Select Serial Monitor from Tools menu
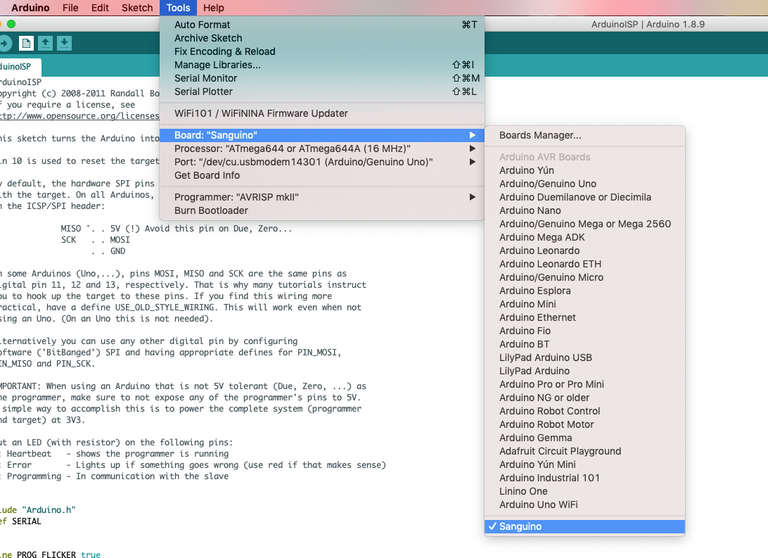 pyautogui.click(x=205, y=78)
